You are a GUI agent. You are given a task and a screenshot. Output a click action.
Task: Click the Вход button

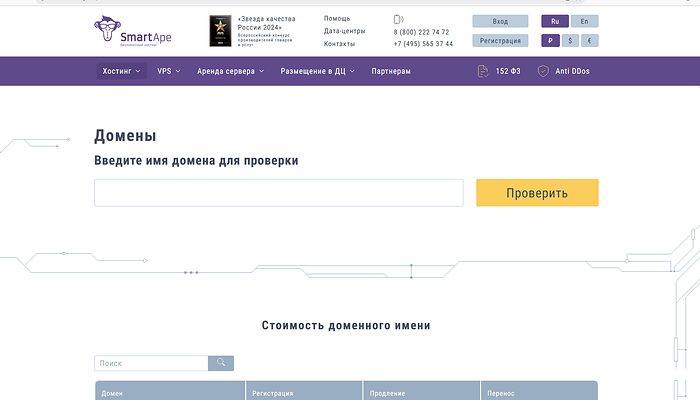pyautogui.click(x=500, y=21)
